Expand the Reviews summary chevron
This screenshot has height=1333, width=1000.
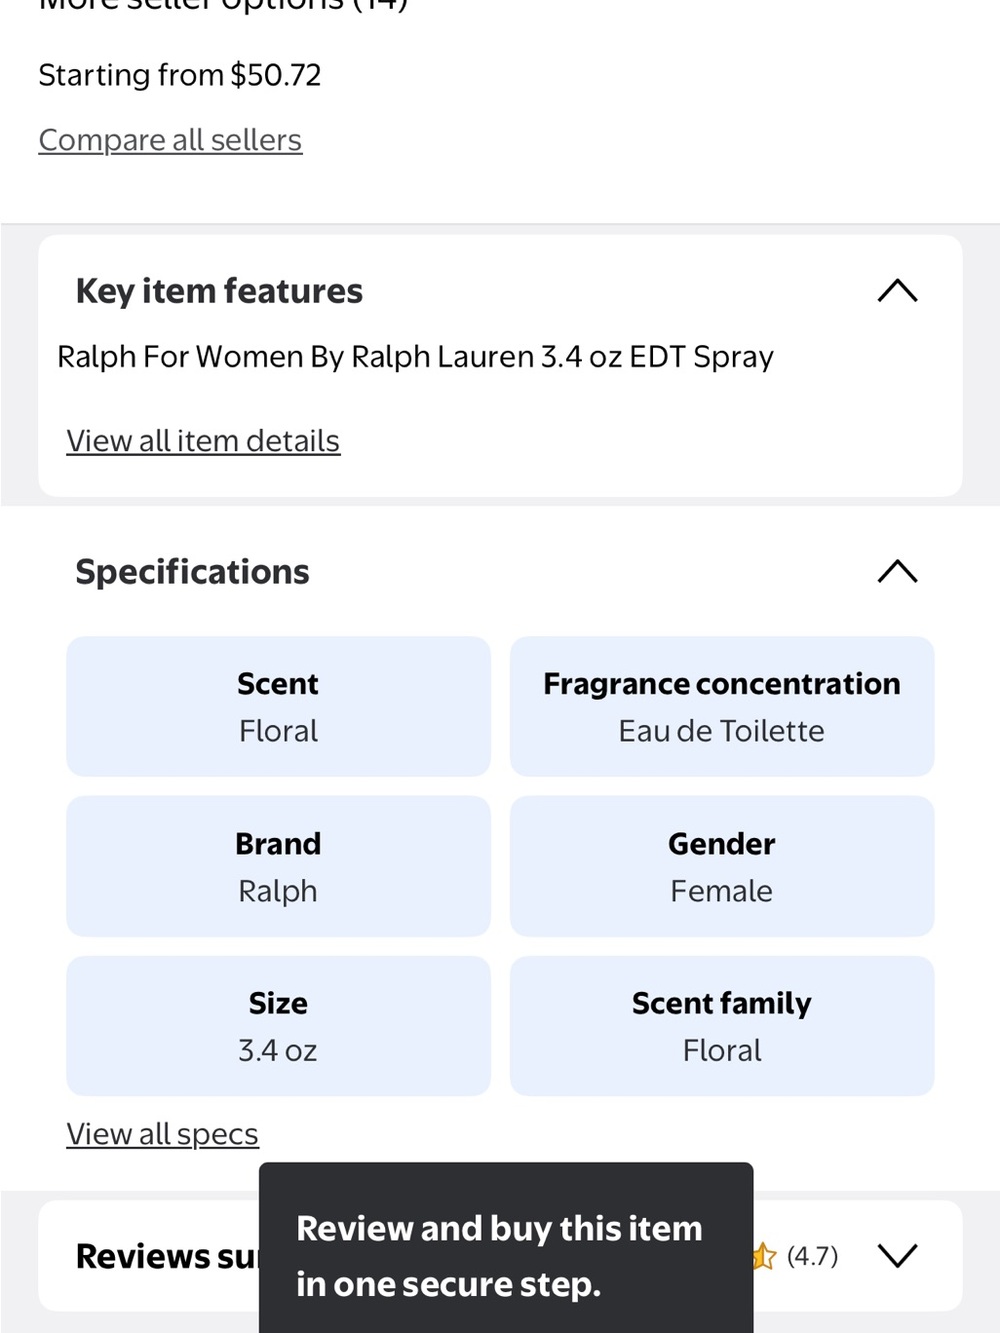(897, 1255)
